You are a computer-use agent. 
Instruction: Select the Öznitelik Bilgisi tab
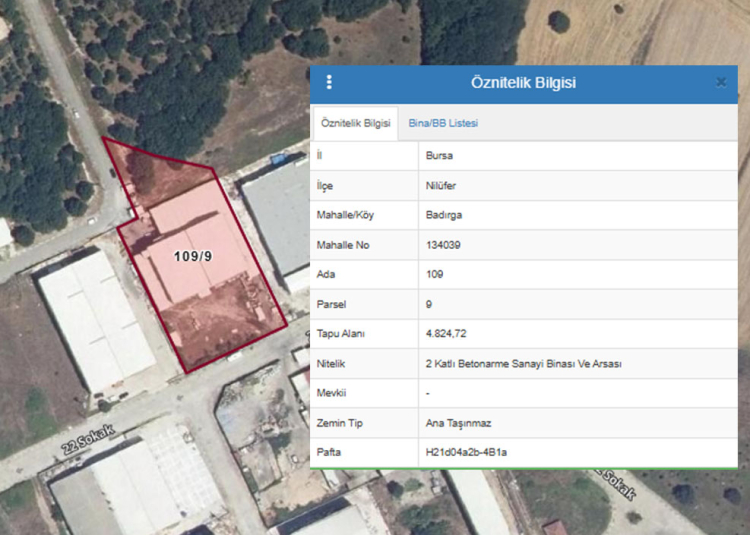(x=354, y=123)
